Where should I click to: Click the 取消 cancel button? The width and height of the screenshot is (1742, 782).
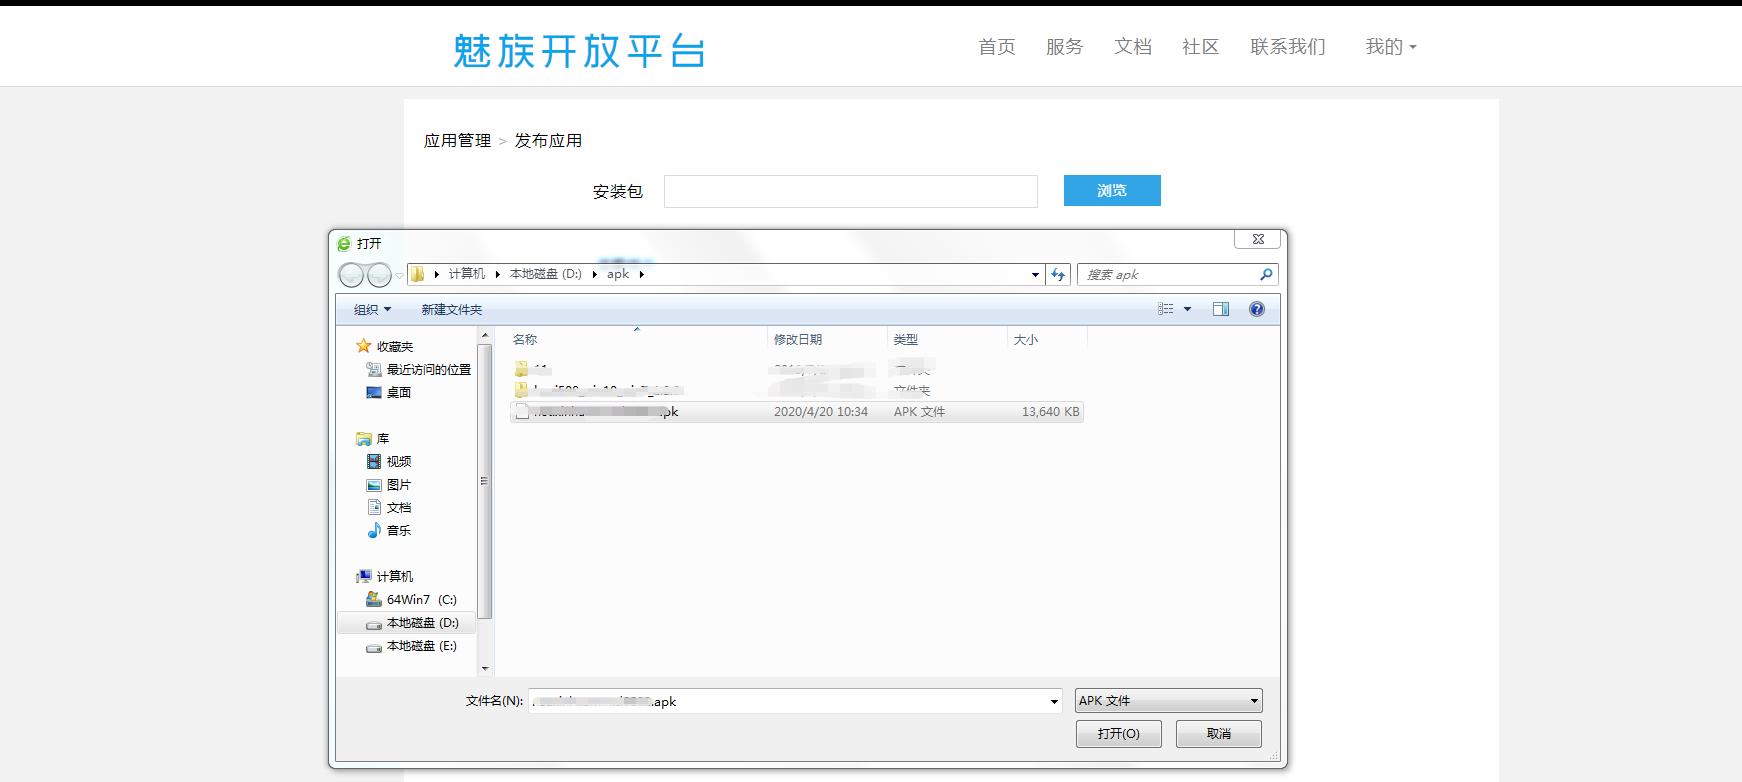pos(1219,734)
